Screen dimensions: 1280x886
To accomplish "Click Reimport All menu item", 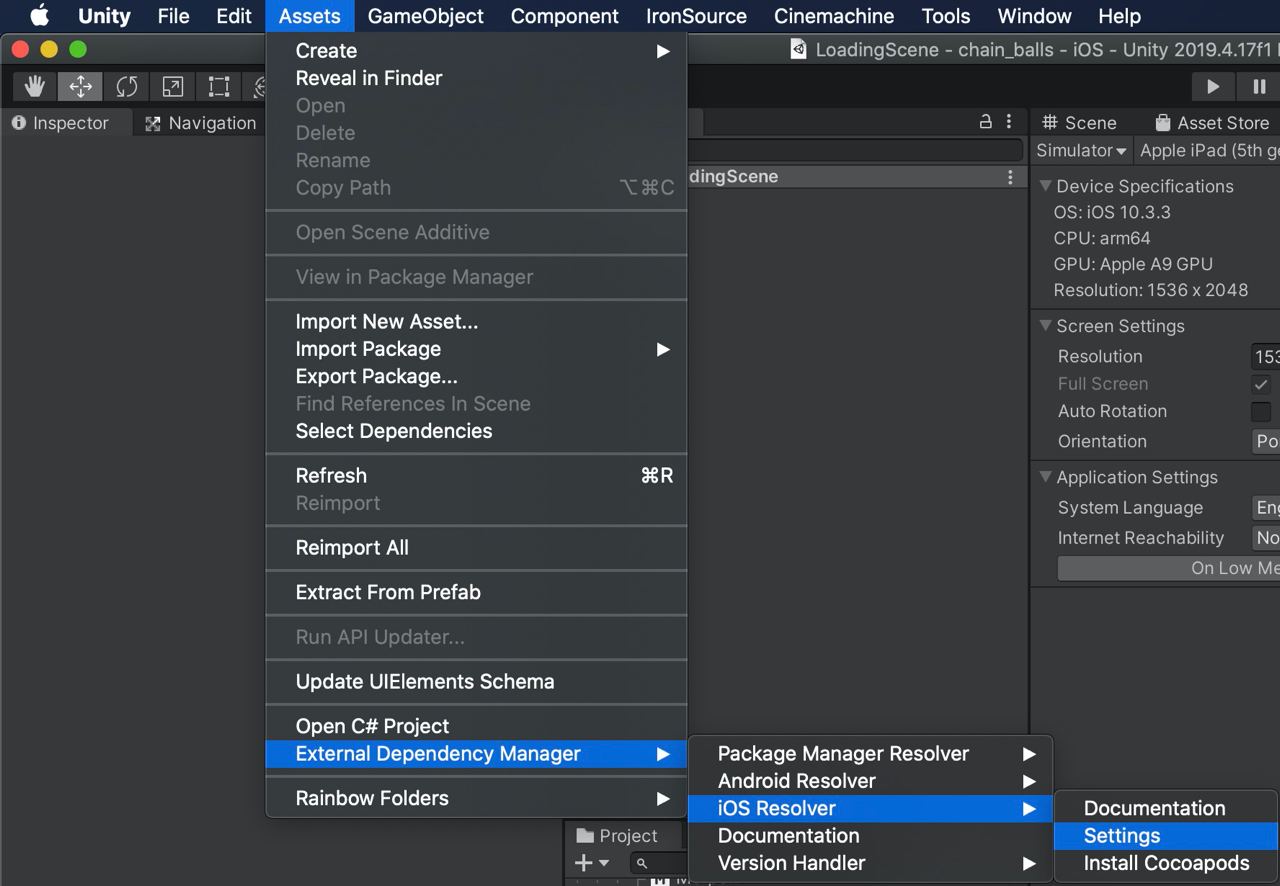I will tap(476, 548).
